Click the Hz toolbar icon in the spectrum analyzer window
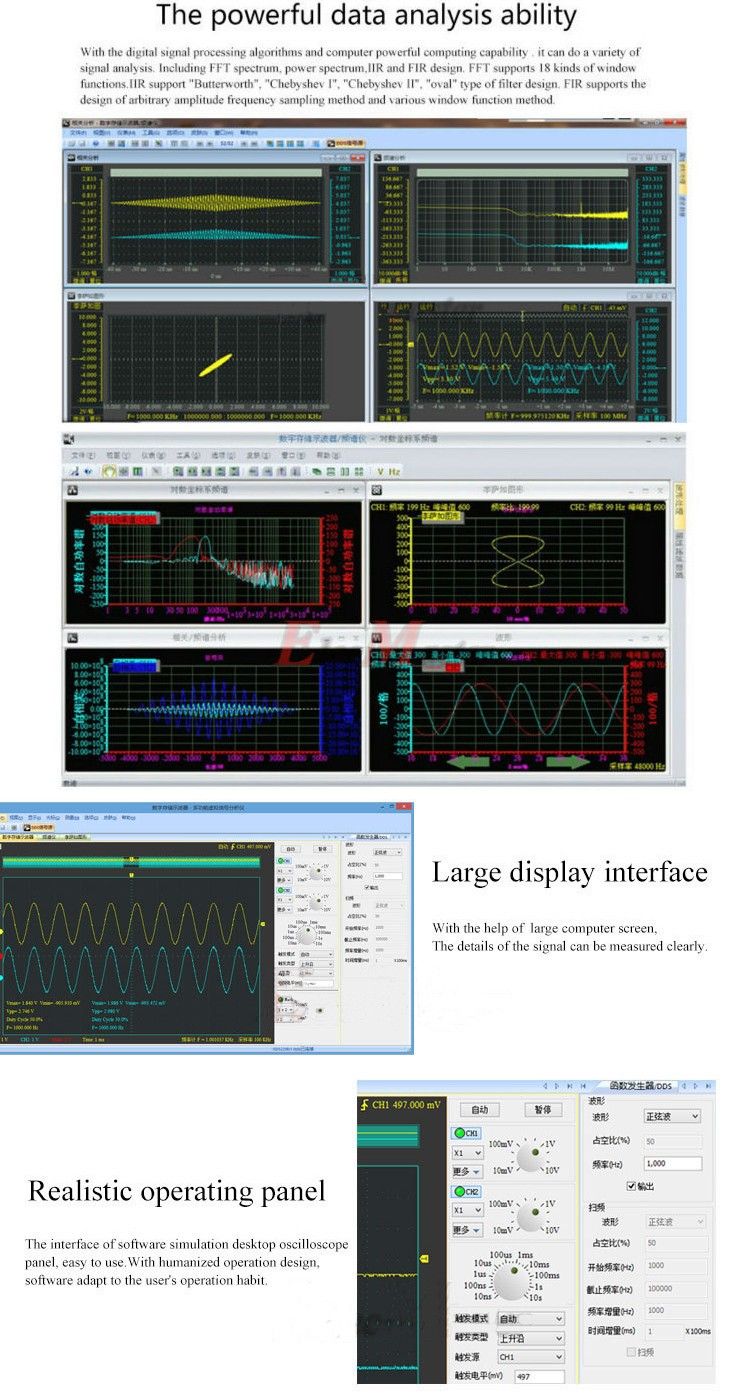Screen dimensions: 750x1399 coord(396,470)
